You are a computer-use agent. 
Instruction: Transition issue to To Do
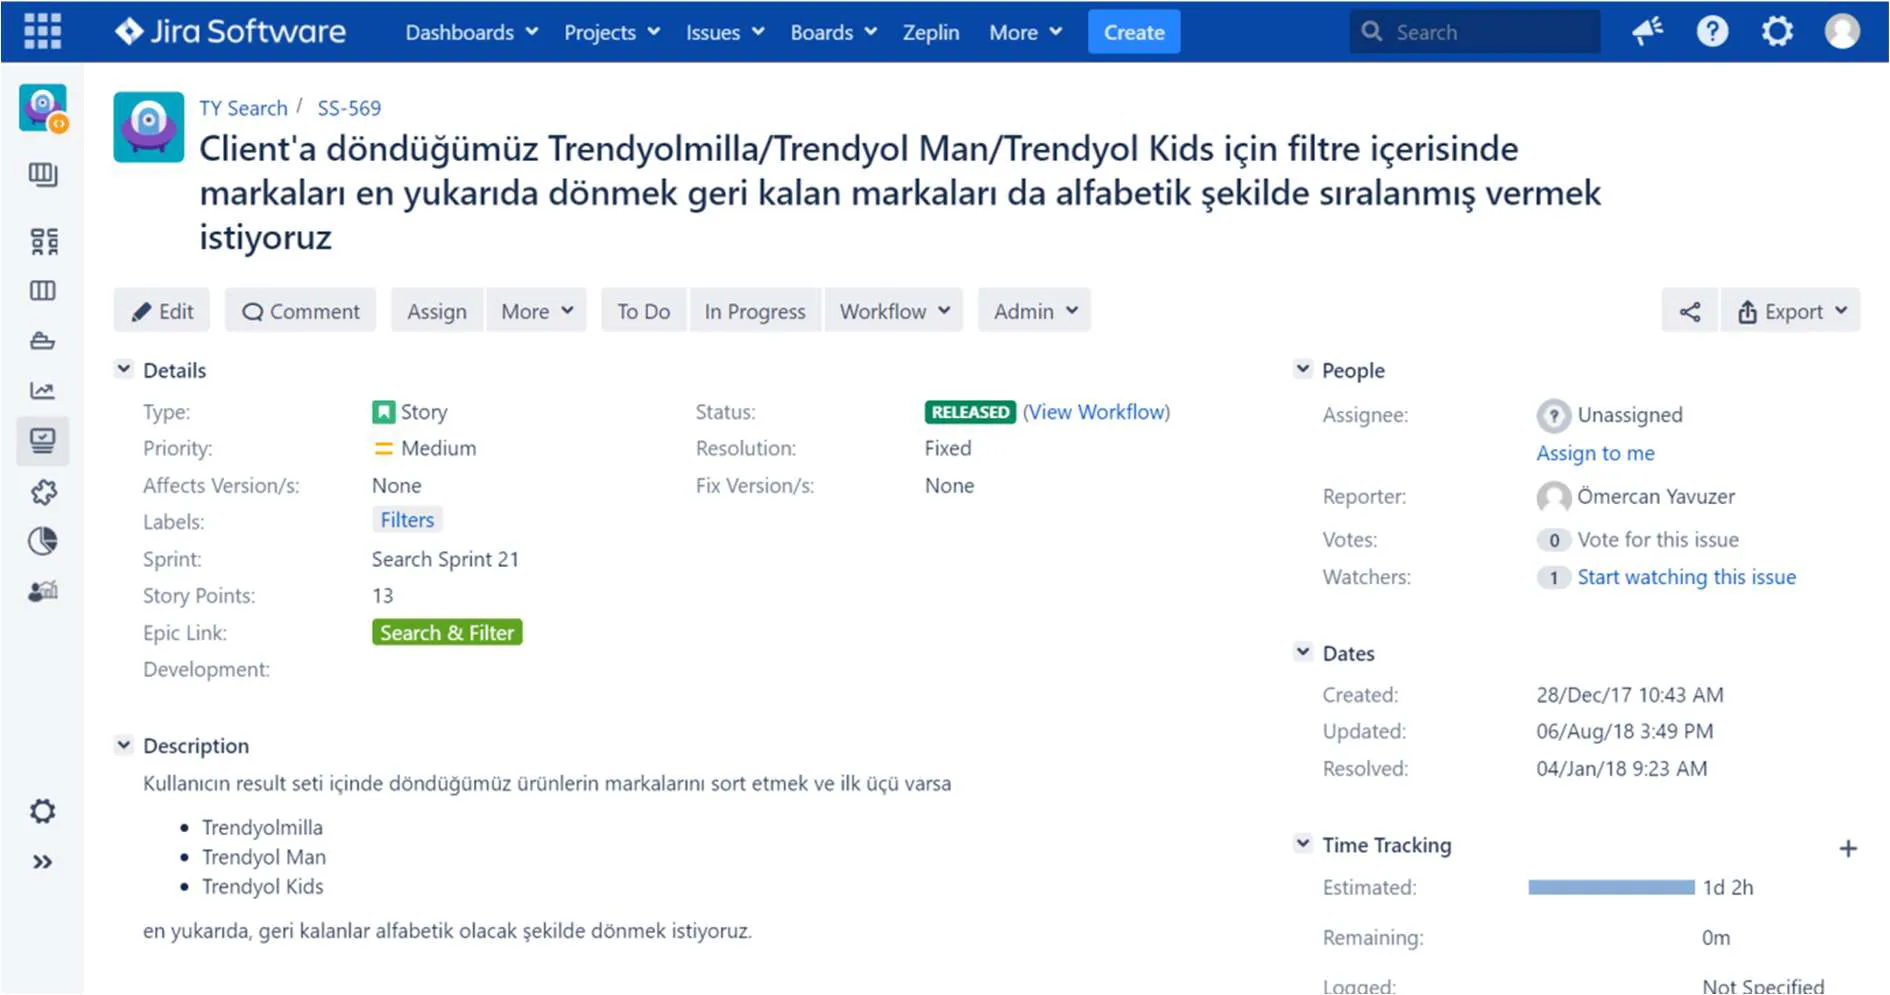pyautogui.click(x=644, y=312)
